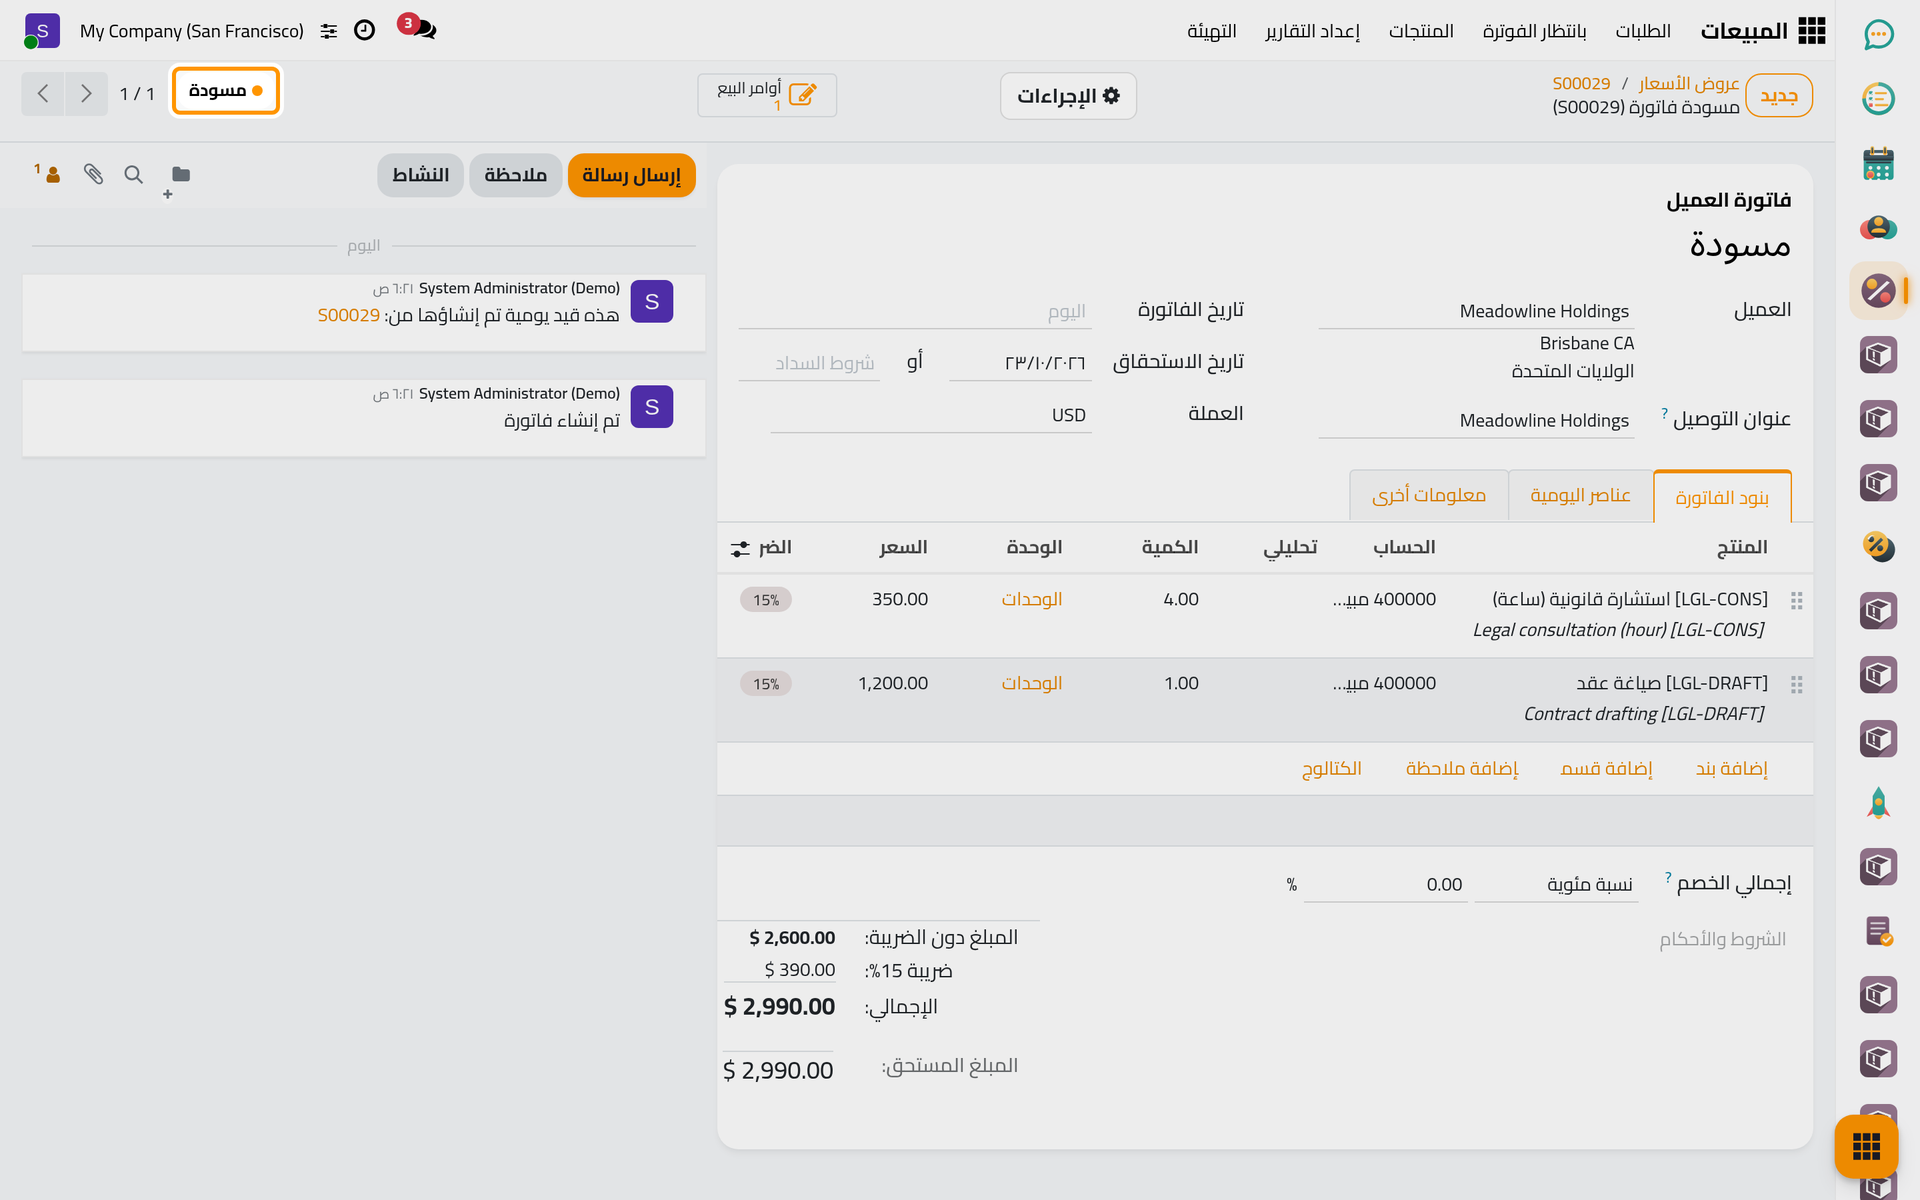Click the جديد new button
The height and width of the screenshot is (1200, 1920).
1779,96
